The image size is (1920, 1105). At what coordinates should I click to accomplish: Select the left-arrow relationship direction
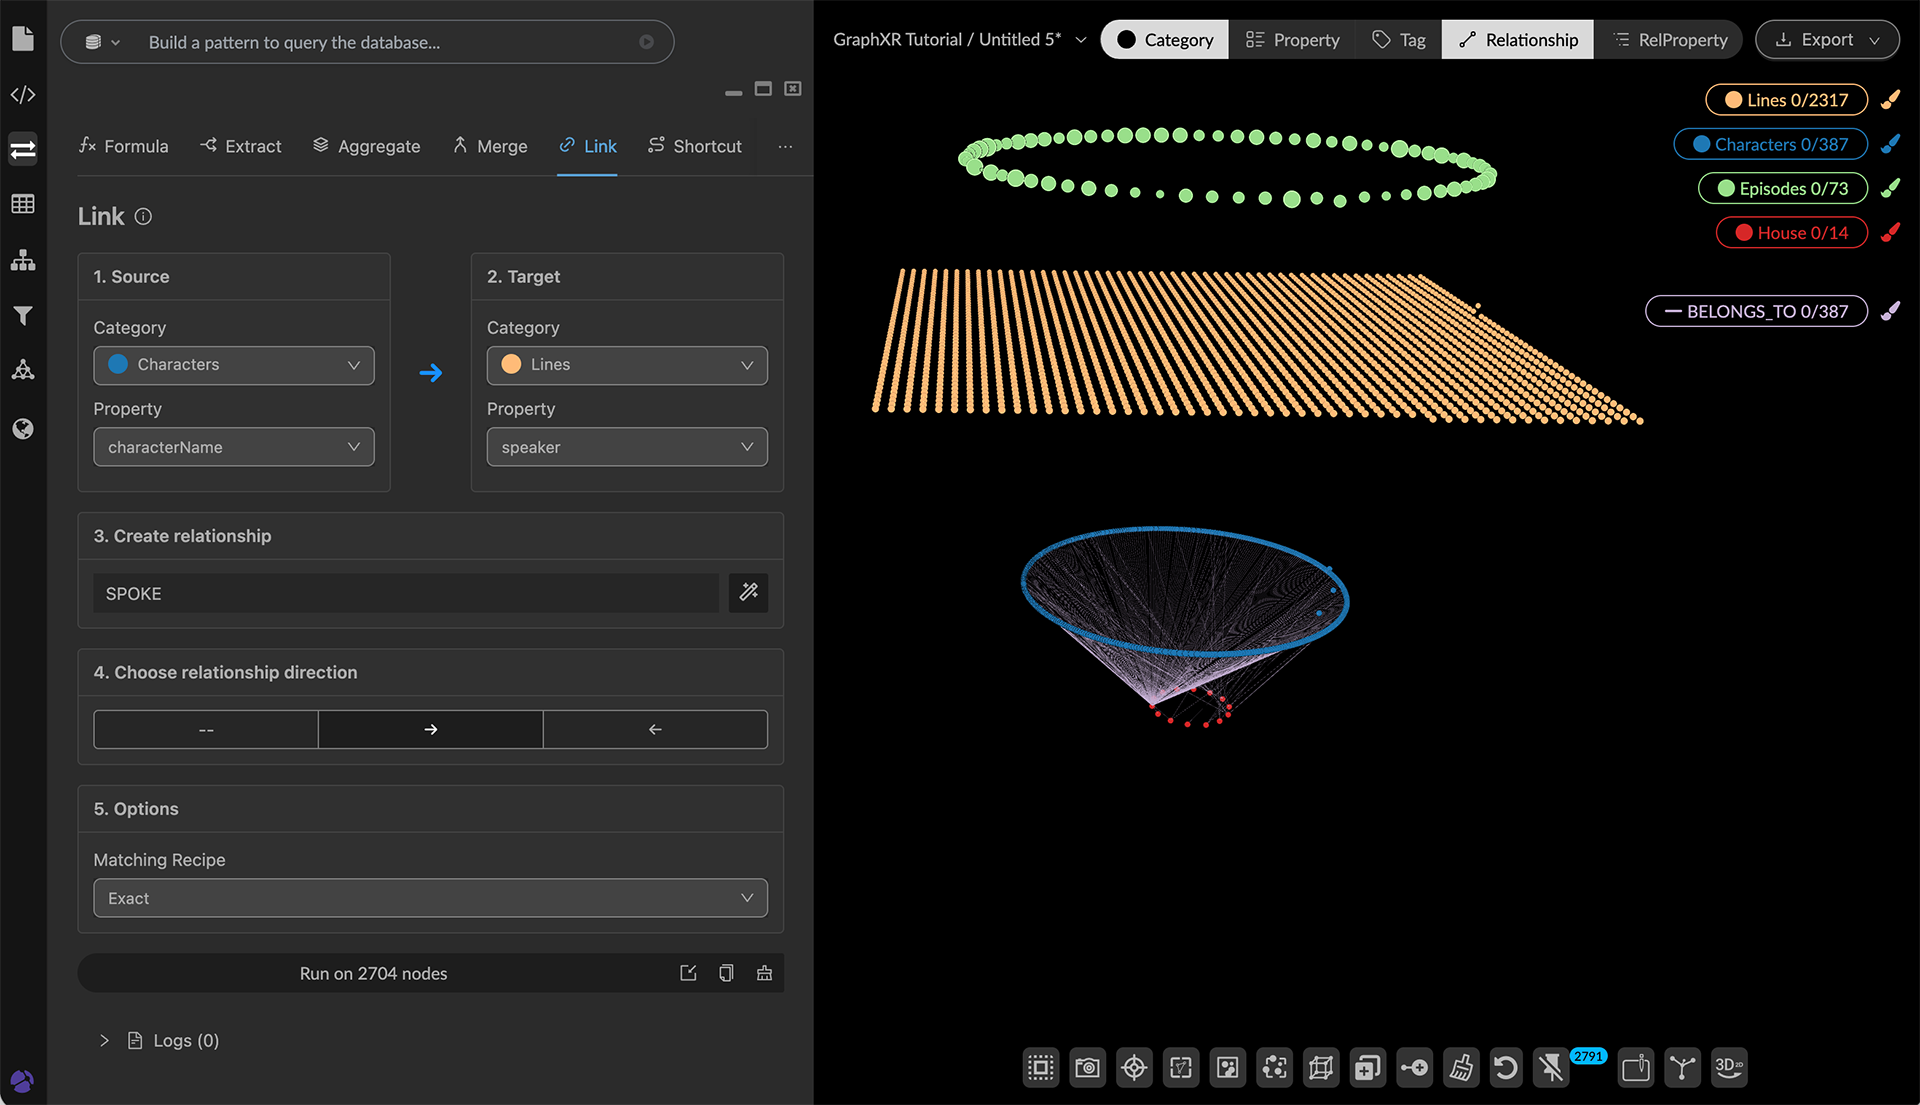point(655,730)
